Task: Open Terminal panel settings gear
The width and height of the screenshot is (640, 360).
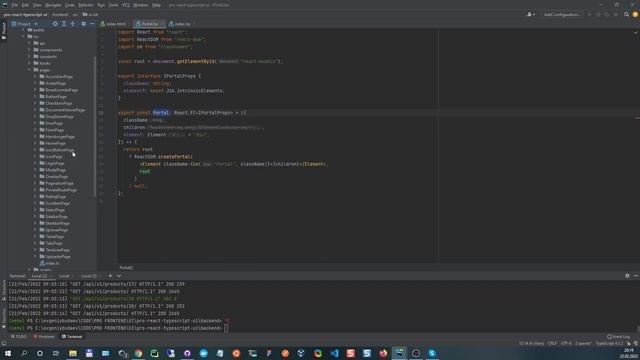Action: [x=627, y=276]
